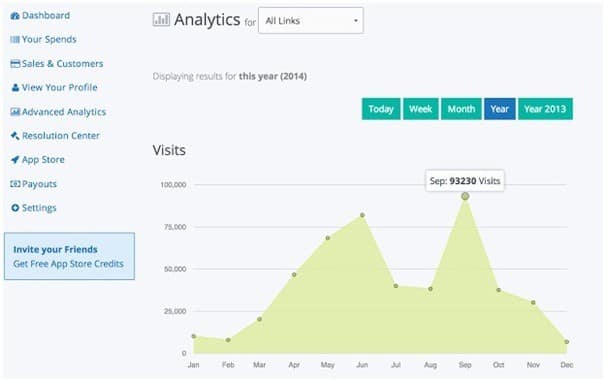Screen dimensions: 607x381
Task: Click the Sales & Customers card icon
Action: tap(15, 64)
